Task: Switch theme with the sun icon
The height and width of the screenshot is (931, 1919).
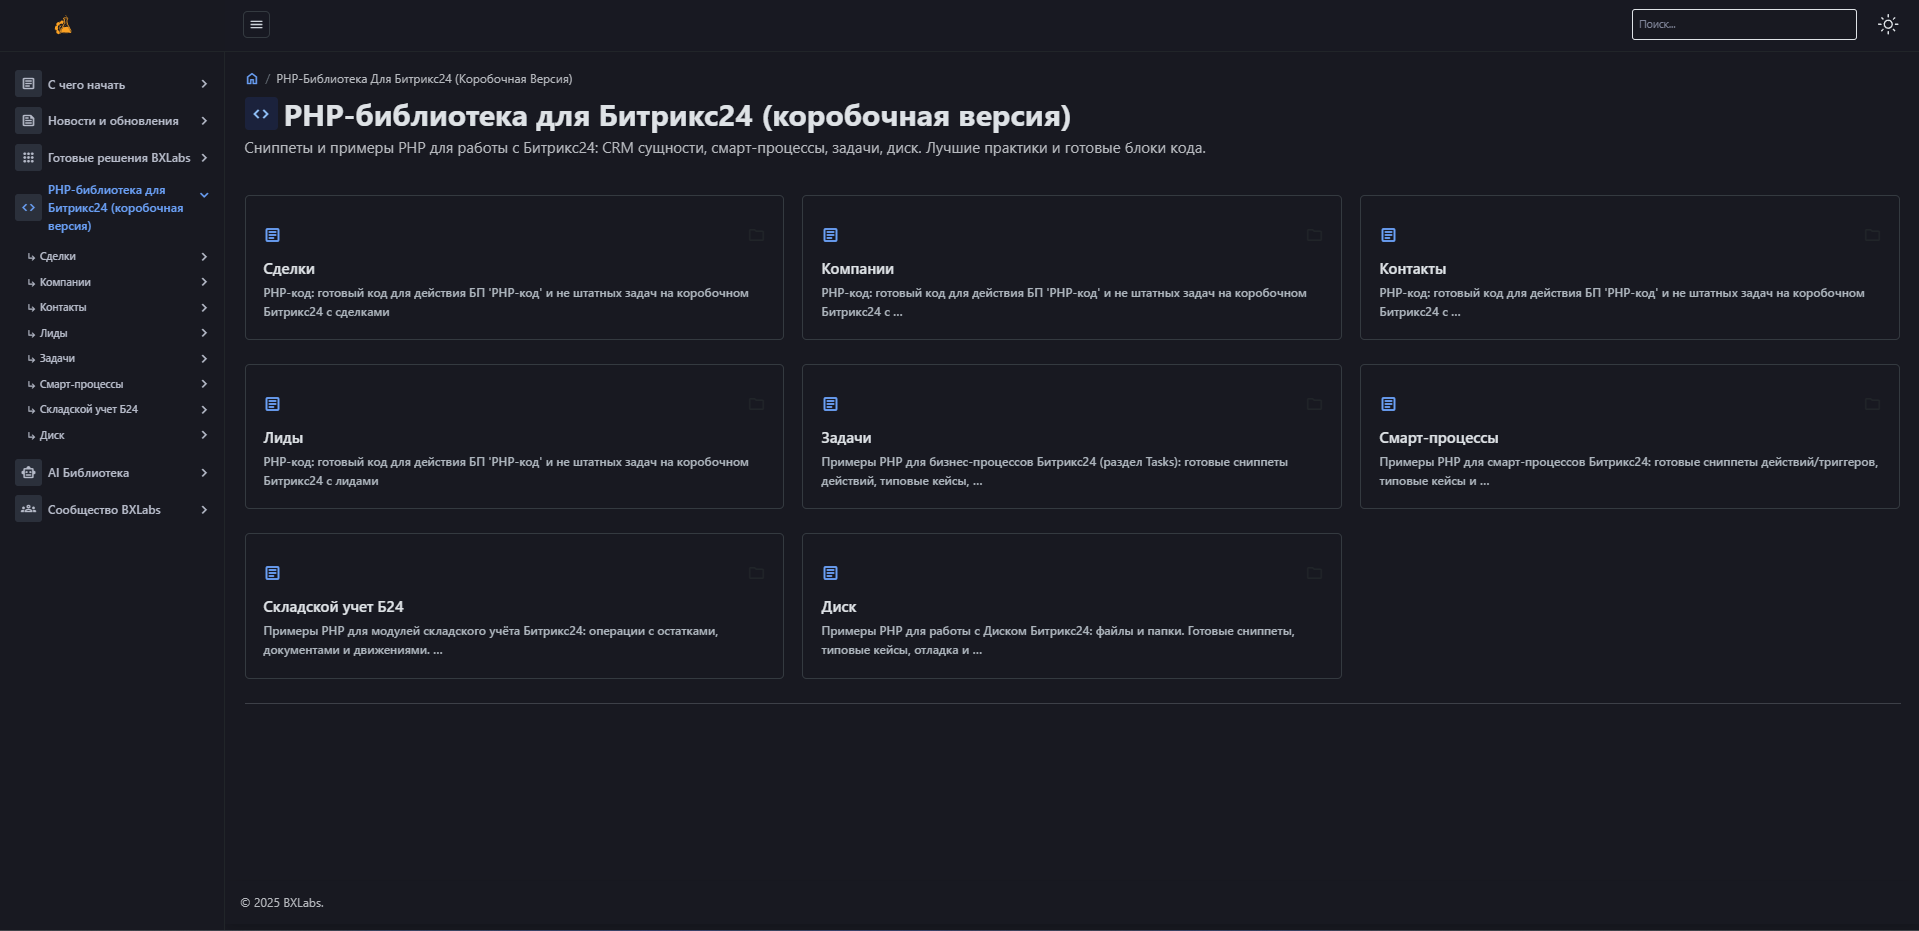Action: pos(1888,24)
